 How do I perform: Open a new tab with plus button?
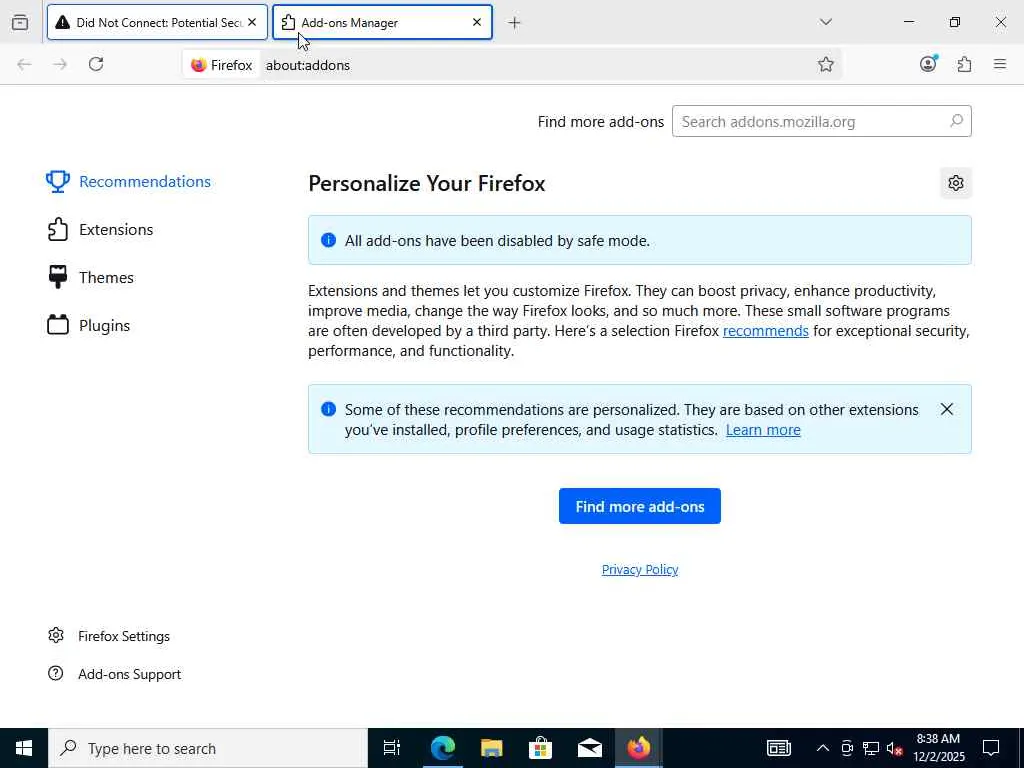(x=515, y=23)
